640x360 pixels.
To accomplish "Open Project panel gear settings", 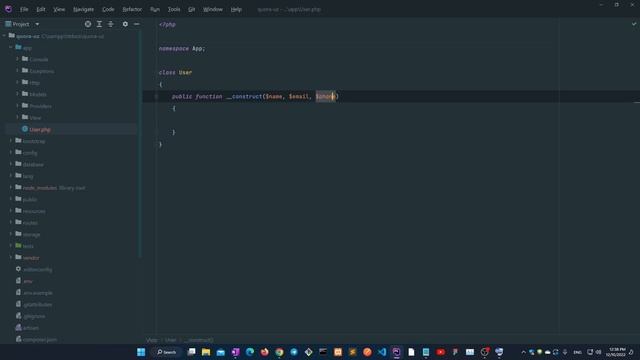I will 125,24.
